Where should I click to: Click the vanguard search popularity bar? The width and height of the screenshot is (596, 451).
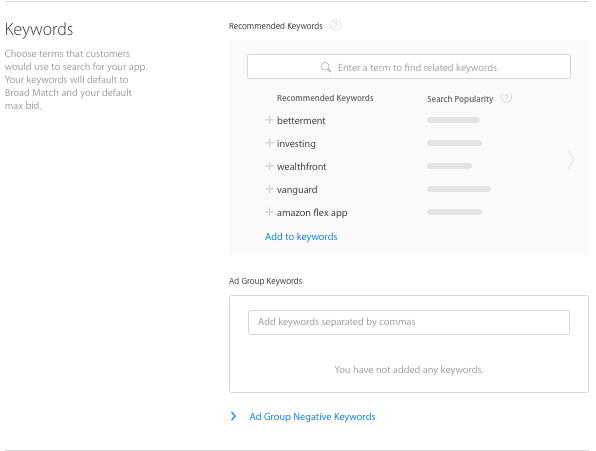(x=459, y=189)
